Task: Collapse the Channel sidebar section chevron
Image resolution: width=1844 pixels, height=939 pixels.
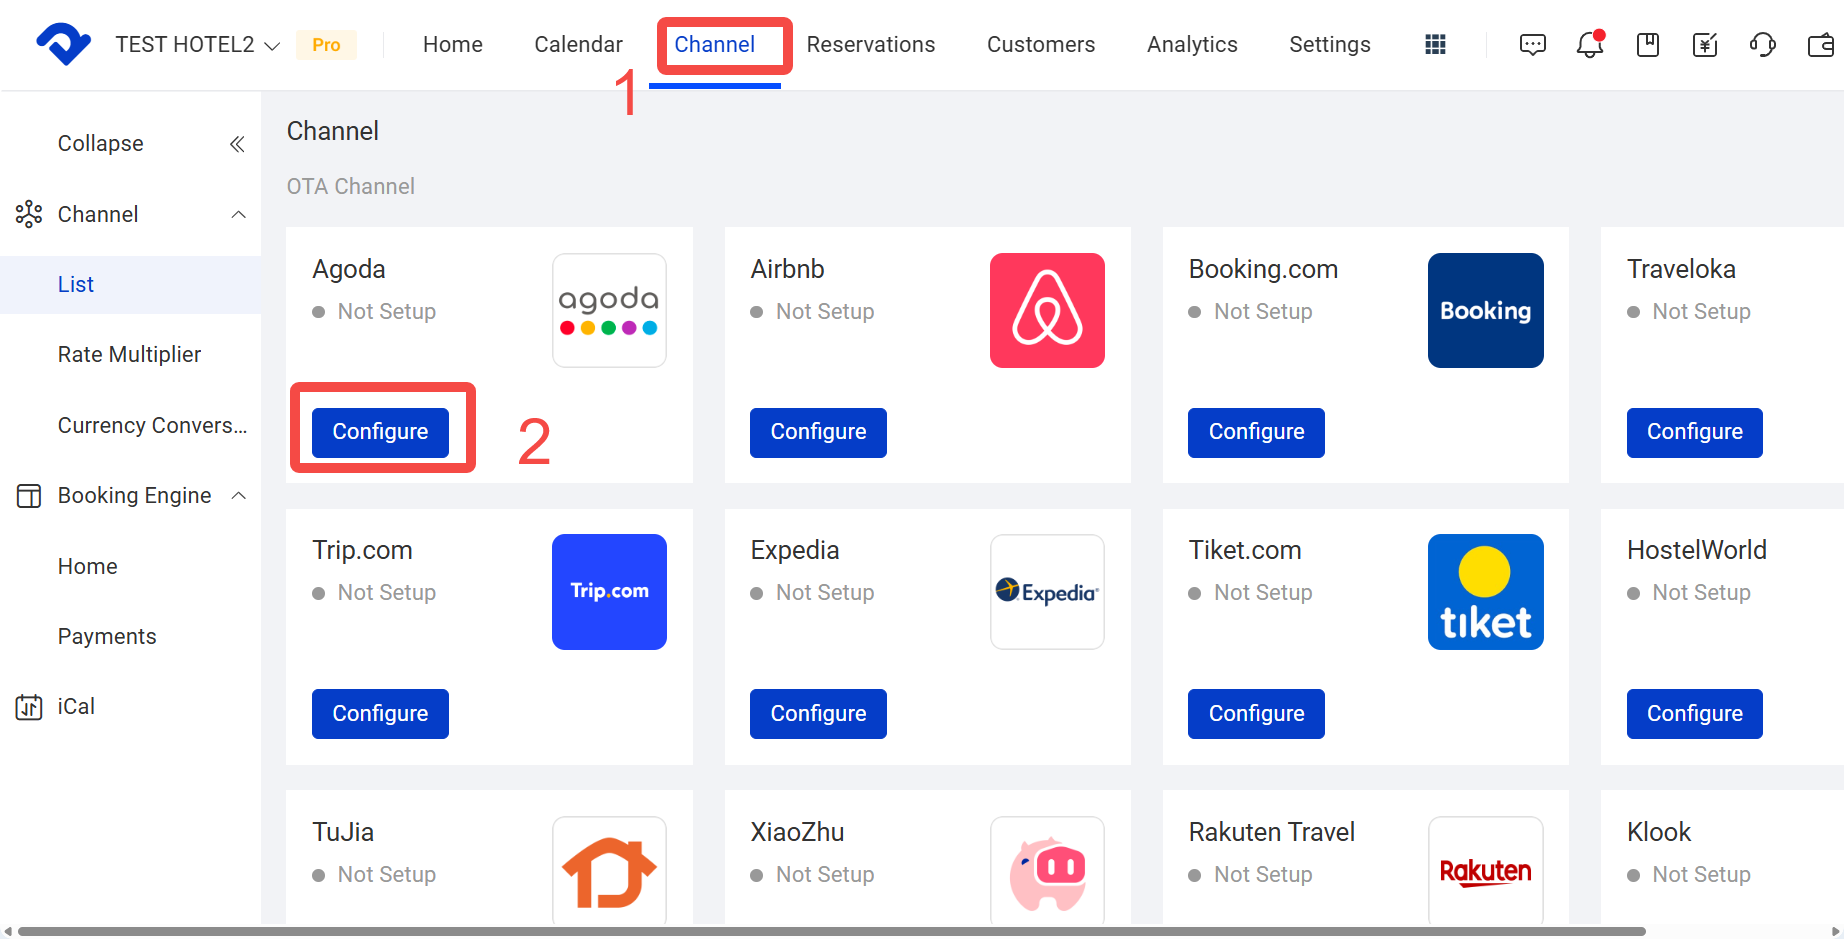Action: click(x=238, y=214)
